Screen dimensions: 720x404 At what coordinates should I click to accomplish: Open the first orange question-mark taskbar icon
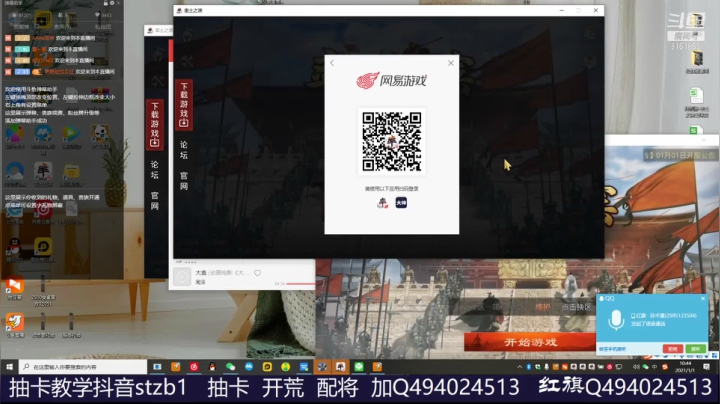(x=175, y=366)
